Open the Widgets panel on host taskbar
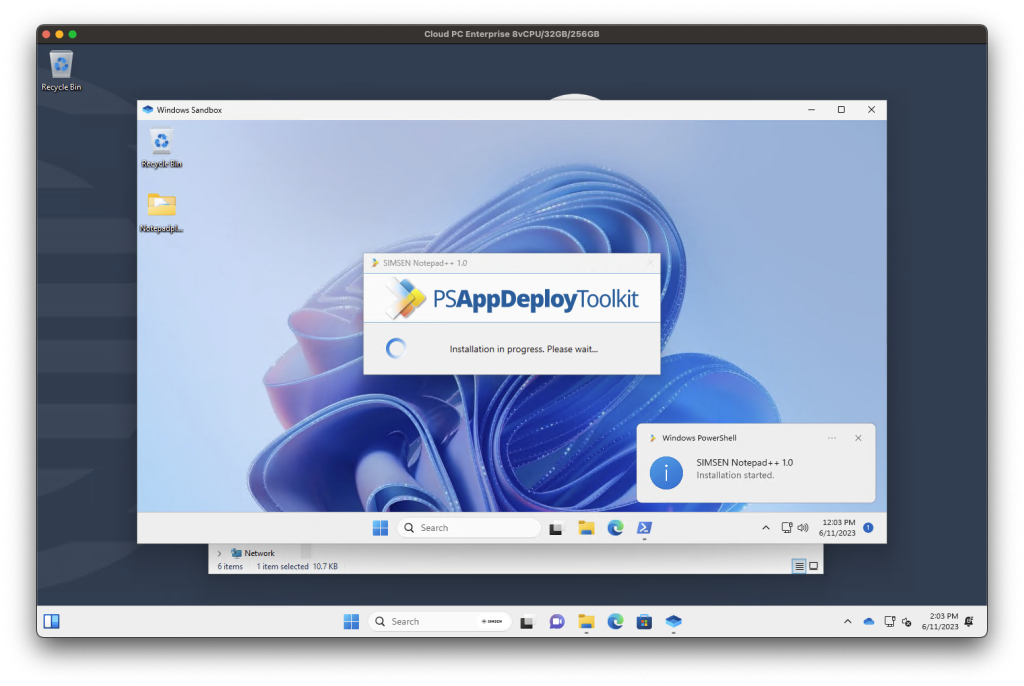The height and width of the screenshot is (686, 1024). point(51,621)
